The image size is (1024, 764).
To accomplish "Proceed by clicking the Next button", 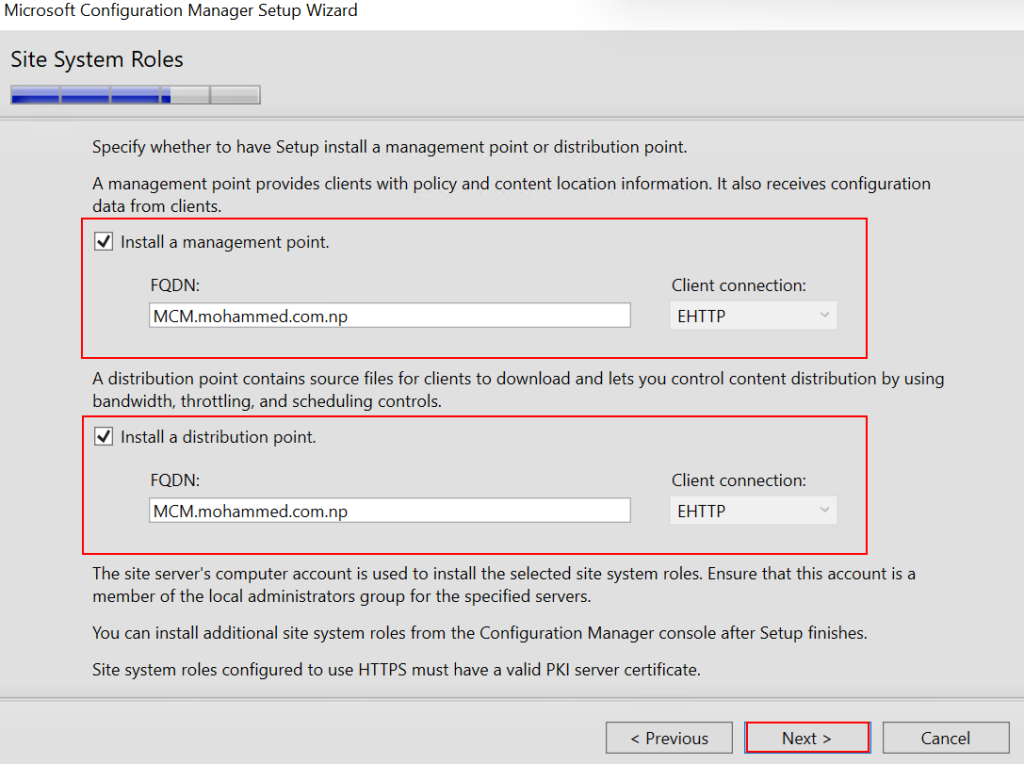I will coord(807,738).
